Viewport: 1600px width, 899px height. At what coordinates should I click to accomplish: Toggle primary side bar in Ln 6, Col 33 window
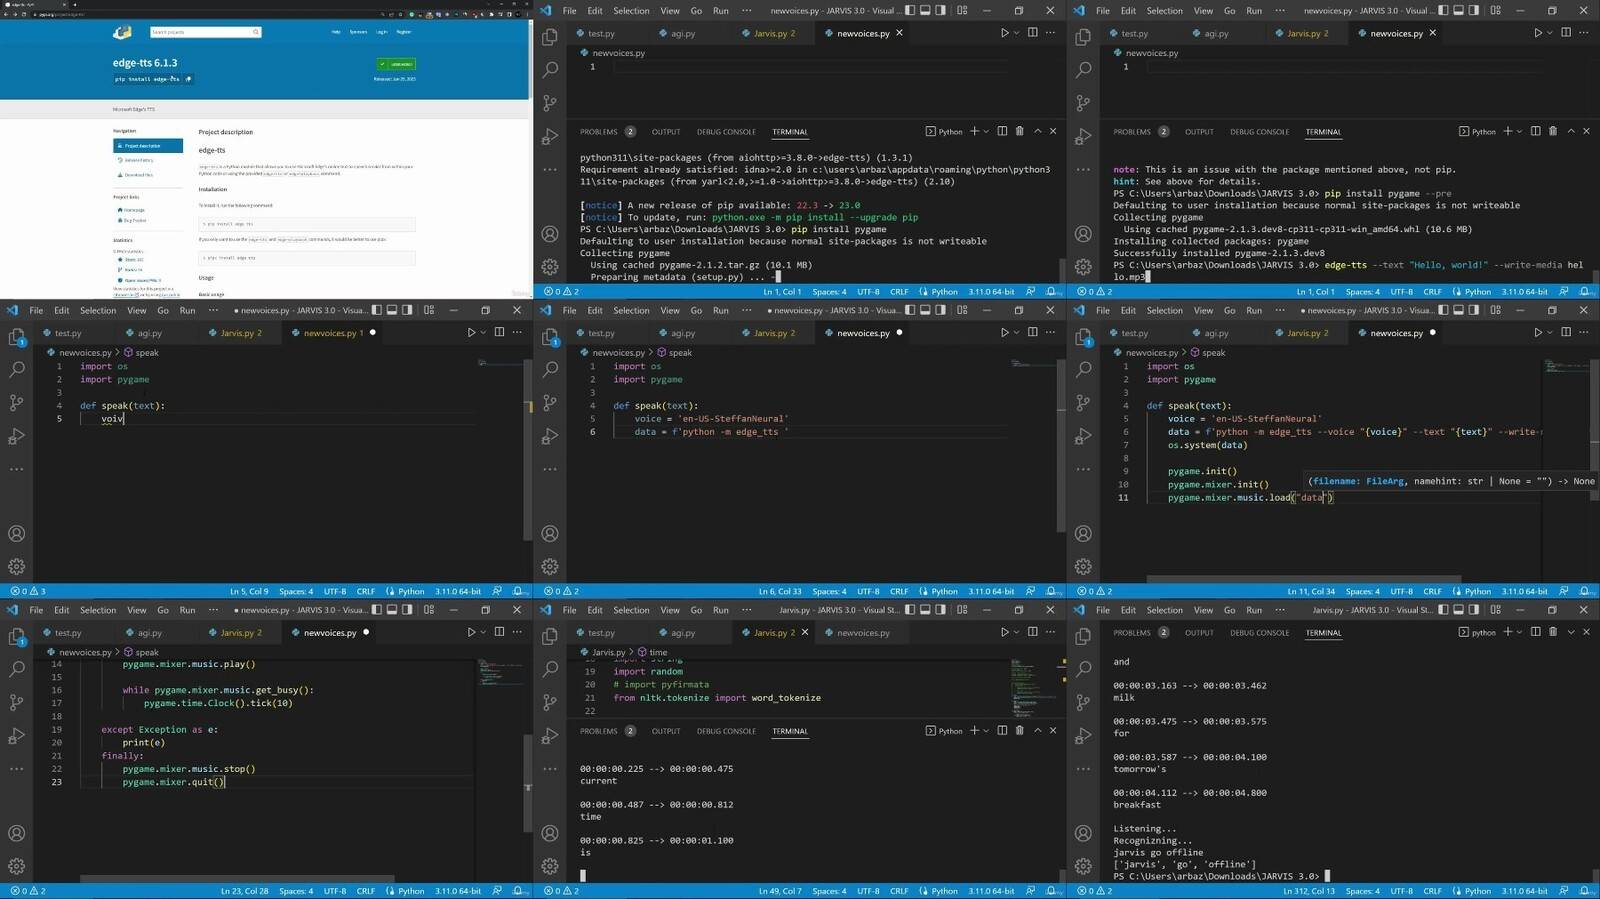click(x=910, y=310)
